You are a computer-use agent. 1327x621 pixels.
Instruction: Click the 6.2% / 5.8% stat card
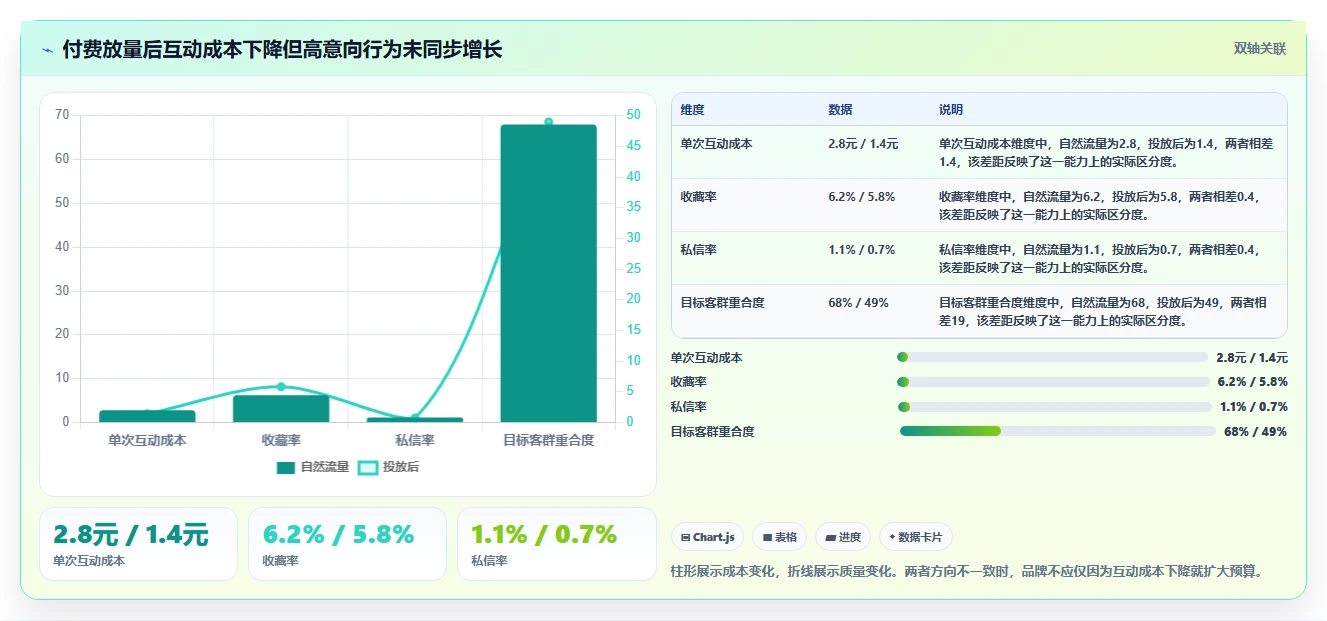coord(347,544)
